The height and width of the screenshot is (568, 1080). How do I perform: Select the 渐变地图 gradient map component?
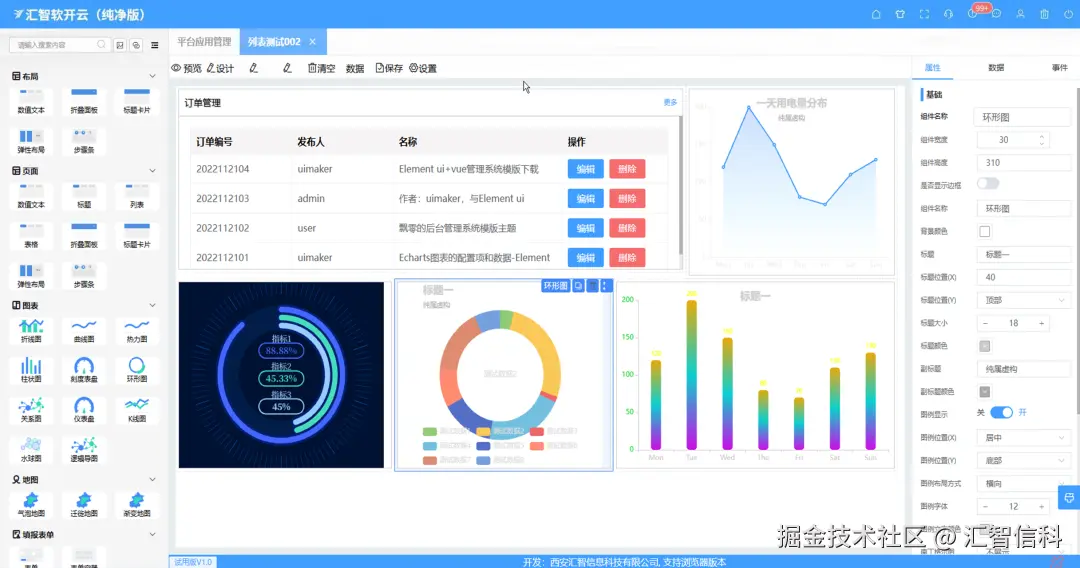[x=136, y=505]
